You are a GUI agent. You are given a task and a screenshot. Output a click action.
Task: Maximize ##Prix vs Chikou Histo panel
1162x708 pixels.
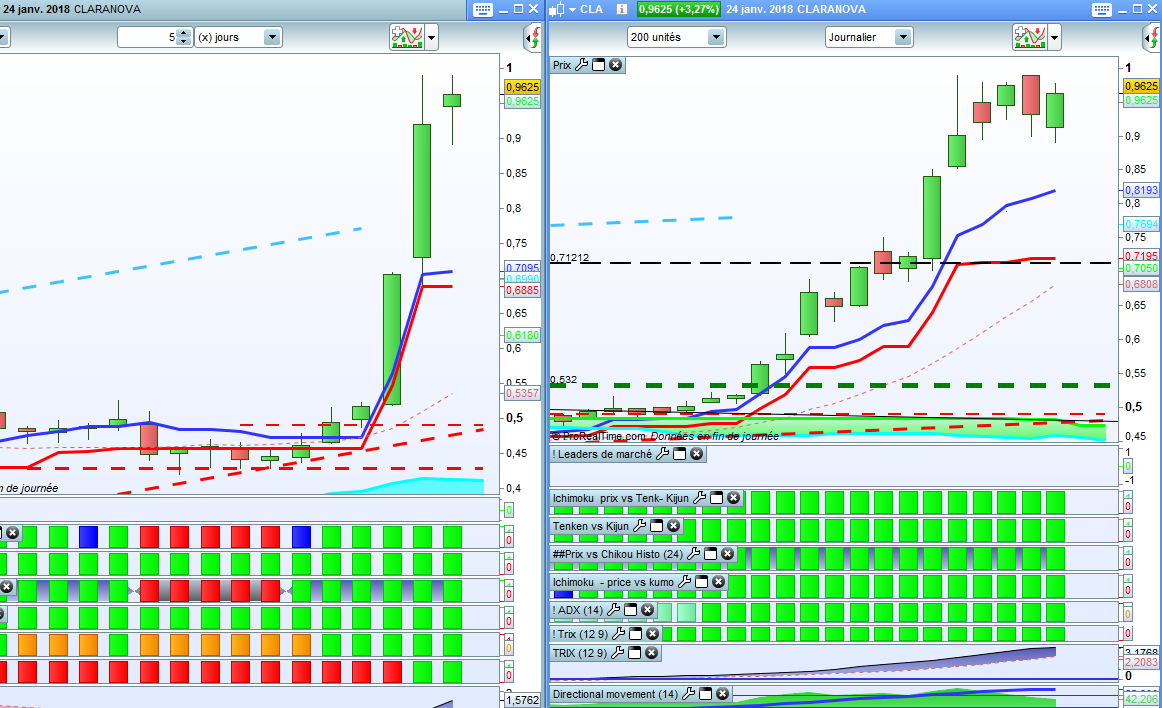[x=711, y=554]
